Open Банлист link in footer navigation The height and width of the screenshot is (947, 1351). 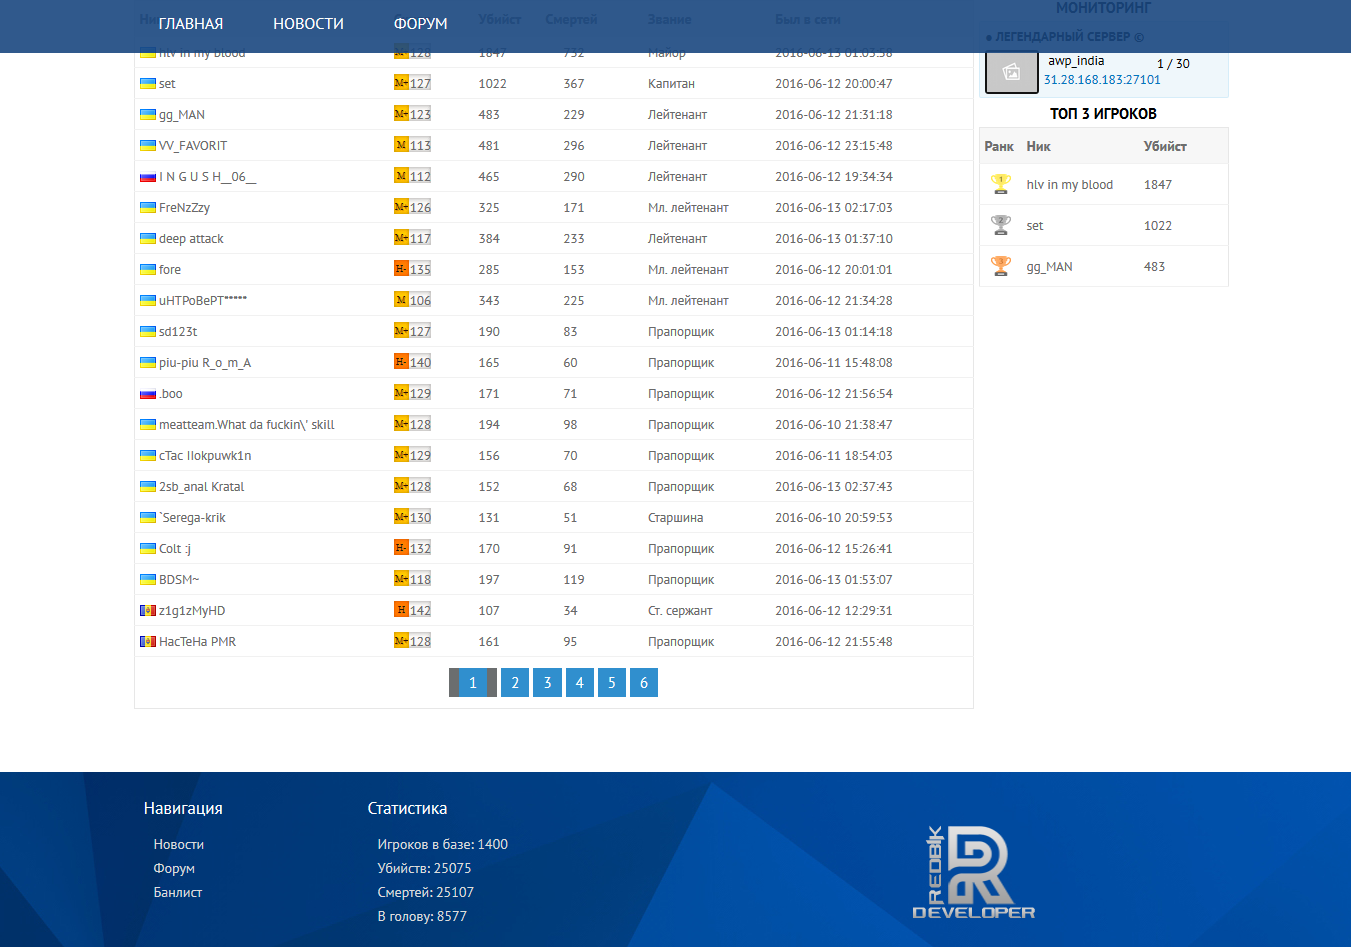[x=178, y=892]
